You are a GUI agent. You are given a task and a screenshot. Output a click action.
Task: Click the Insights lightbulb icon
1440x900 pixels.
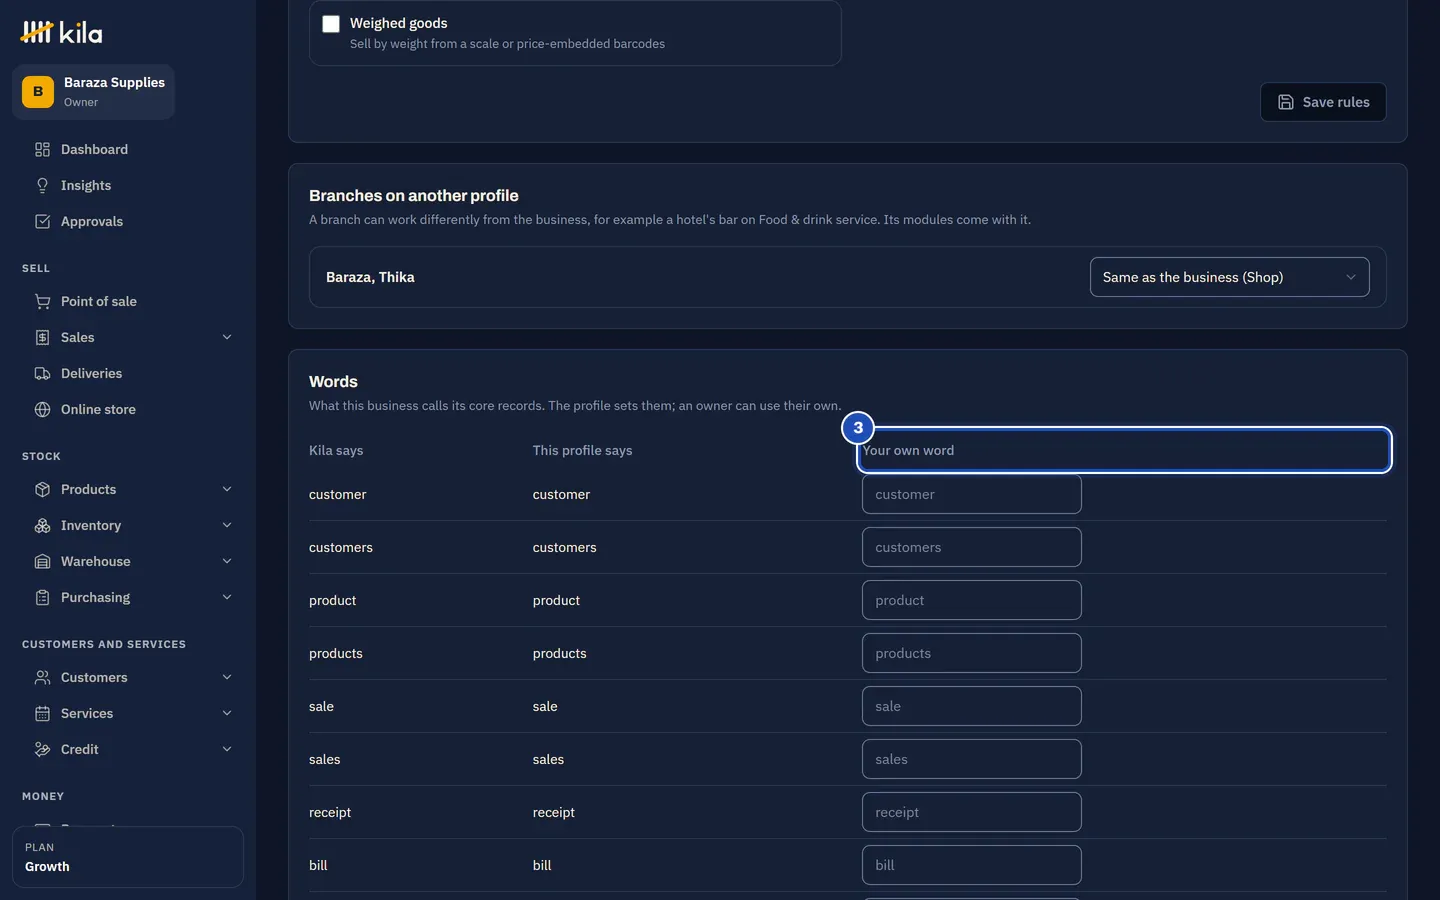42,185
